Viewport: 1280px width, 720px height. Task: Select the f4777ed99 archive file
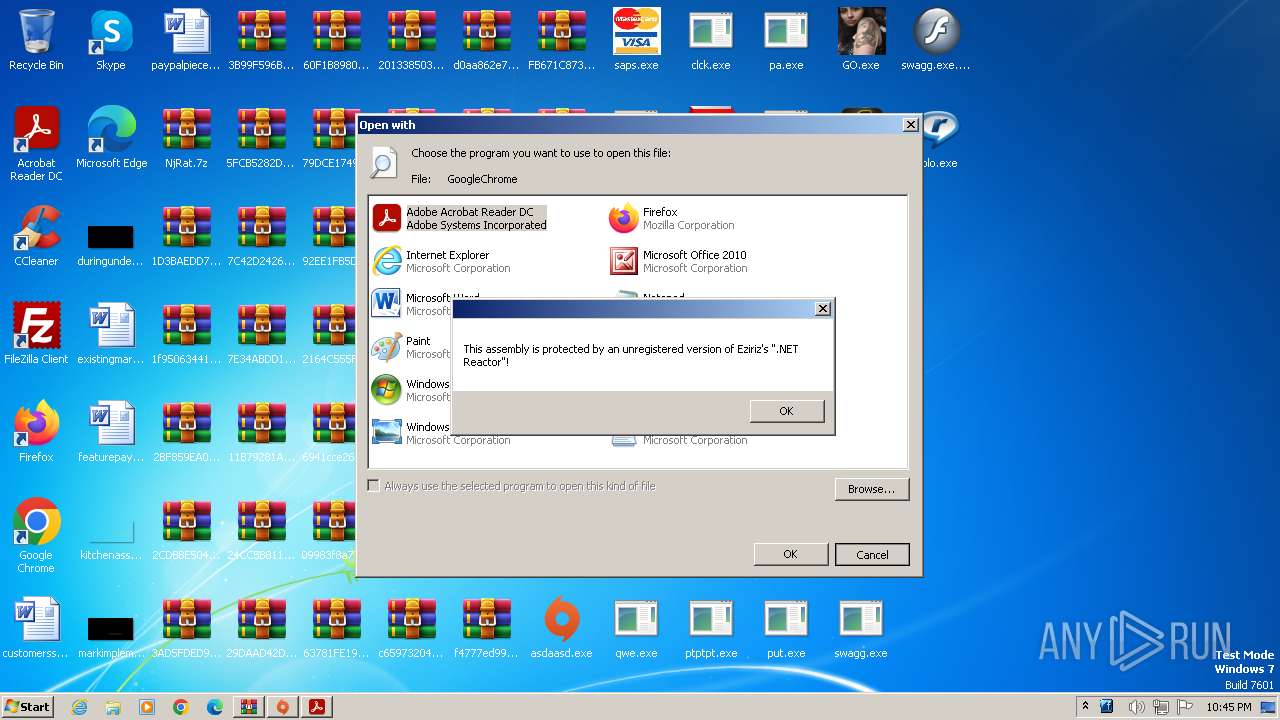click(486, 628)
